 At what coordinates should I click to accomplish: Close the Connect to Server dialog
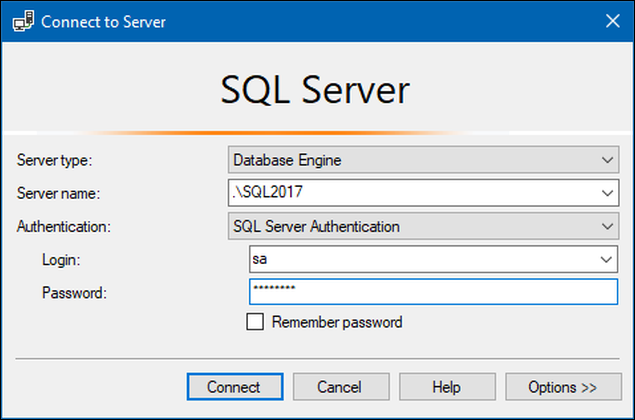tap(612, 21)
